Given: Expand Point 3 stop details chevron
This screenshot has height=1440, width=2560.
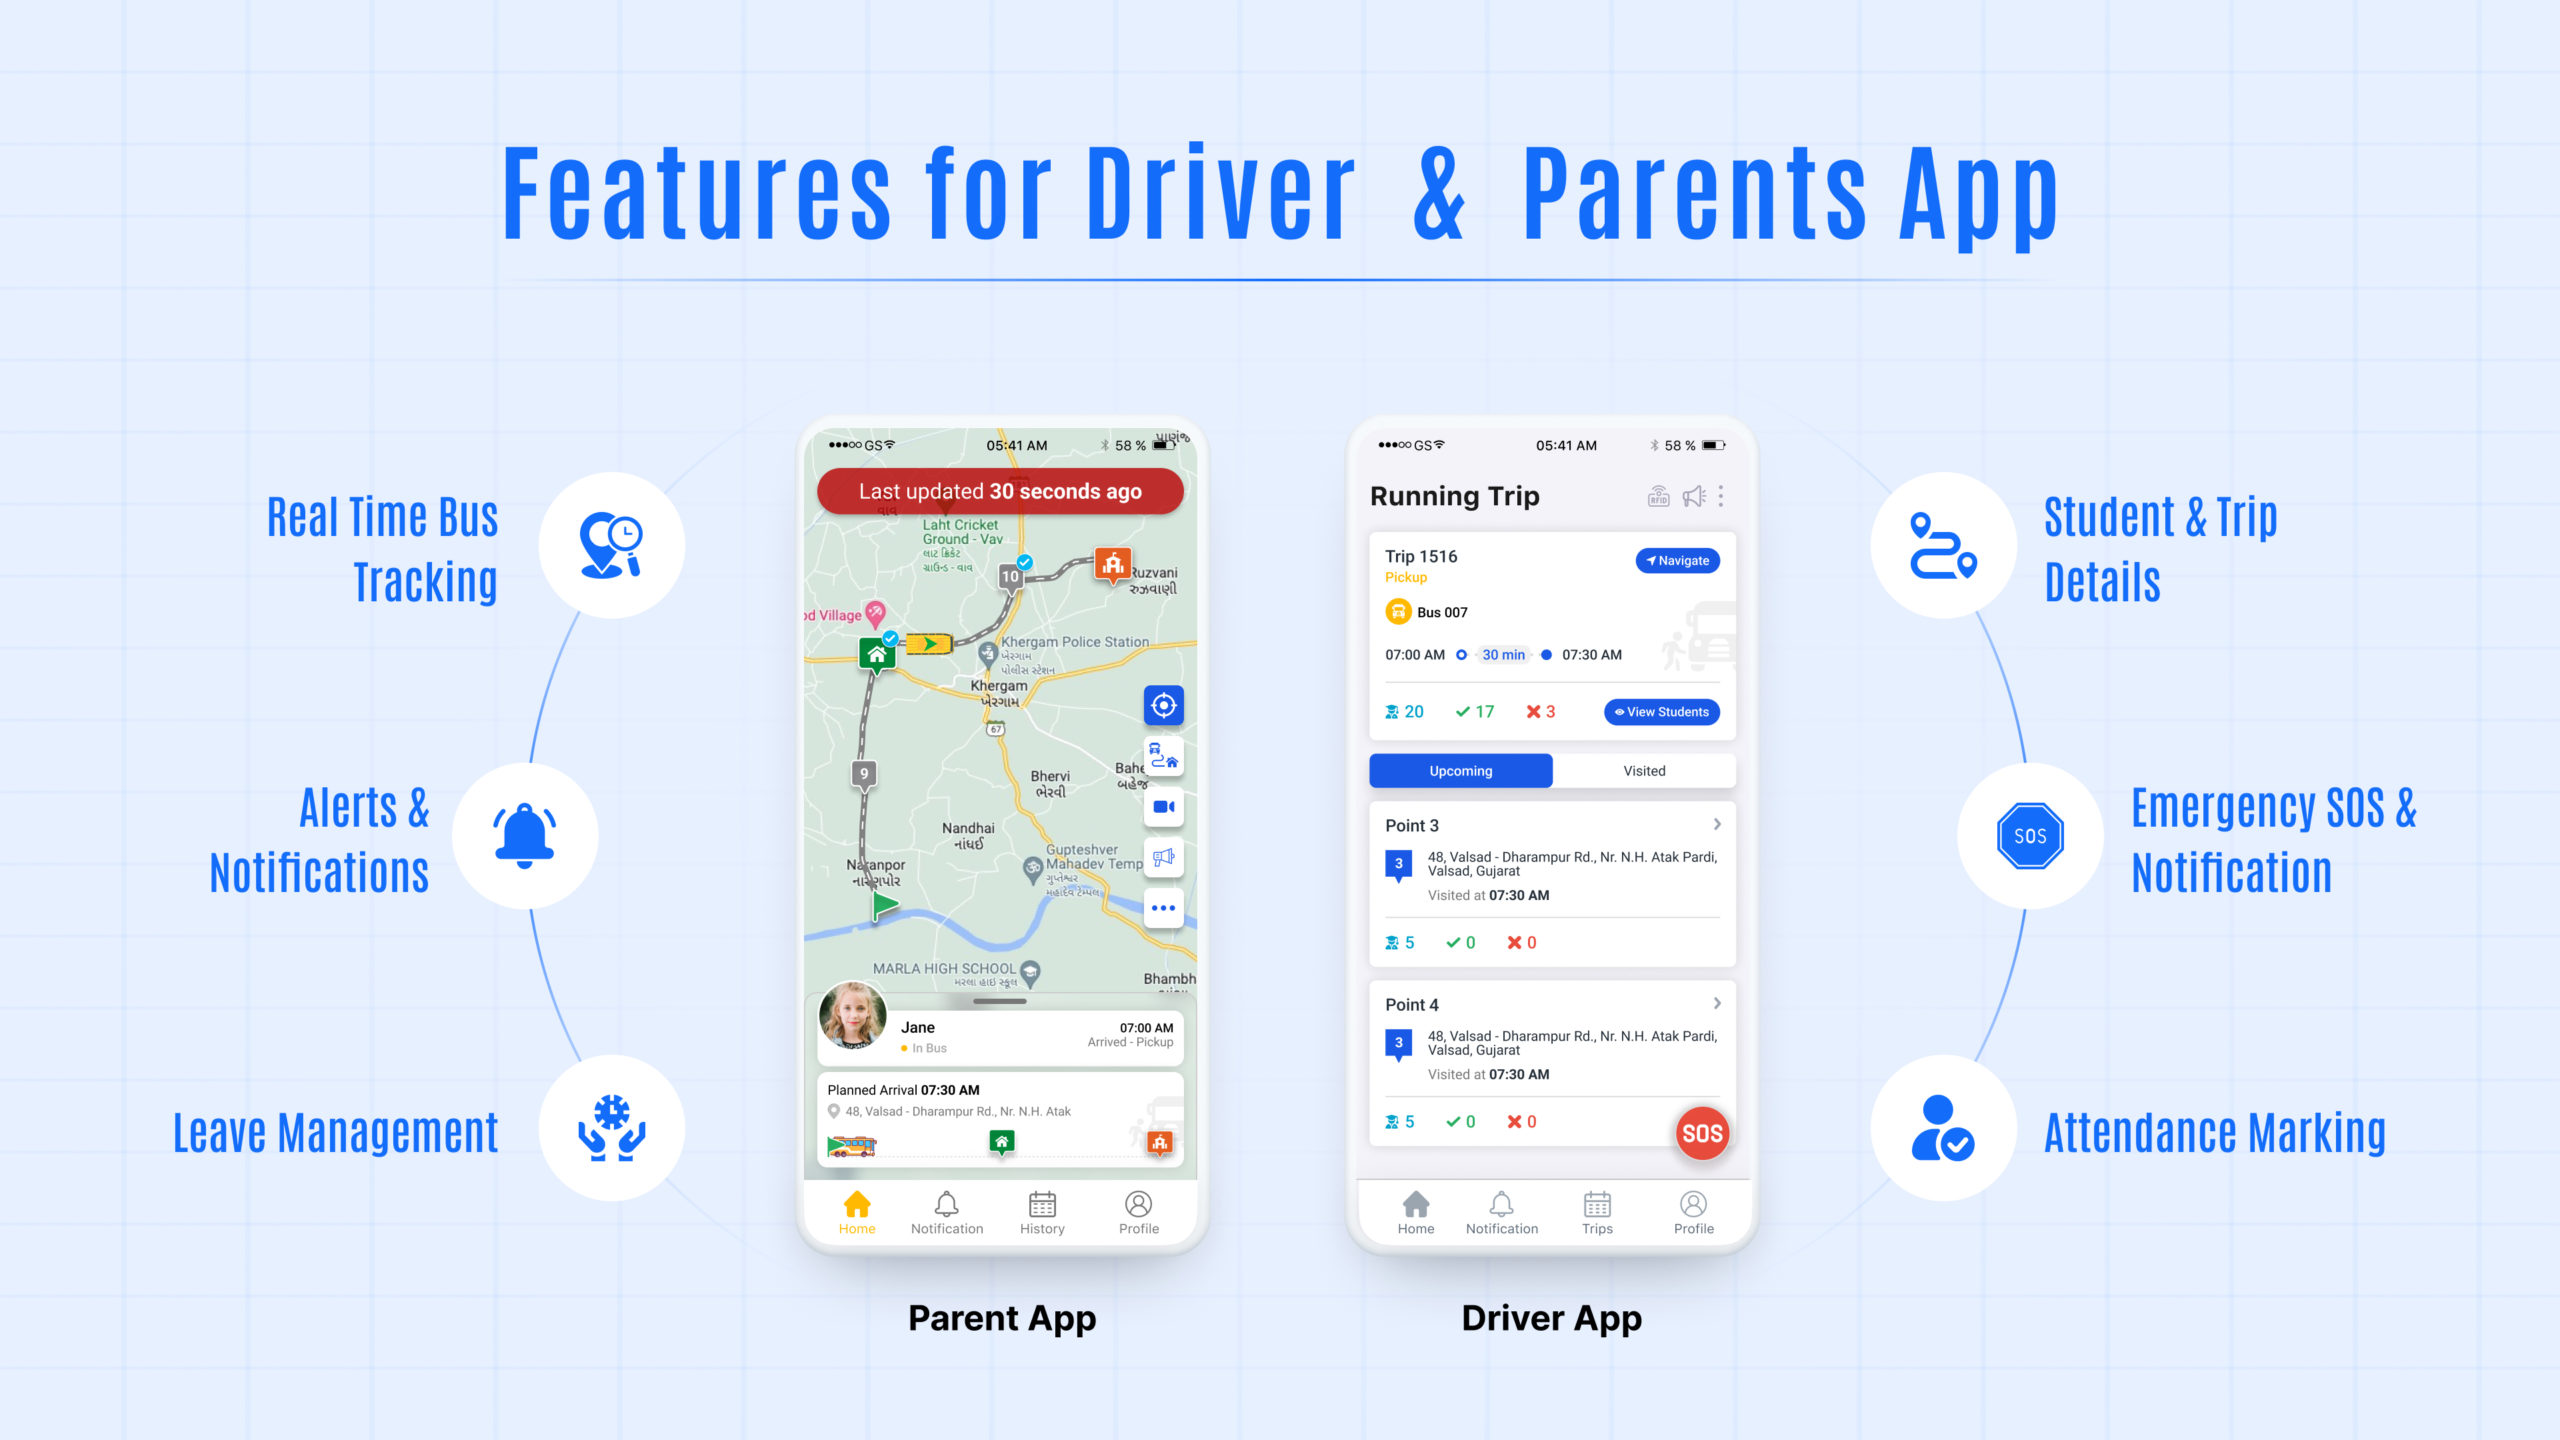Looking at the screenshot, I should (1716, 821).
